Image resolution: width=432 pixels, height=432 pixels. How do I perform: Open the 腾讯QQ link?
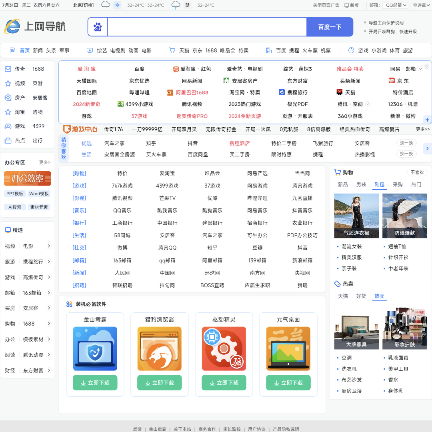click(167, 248)
